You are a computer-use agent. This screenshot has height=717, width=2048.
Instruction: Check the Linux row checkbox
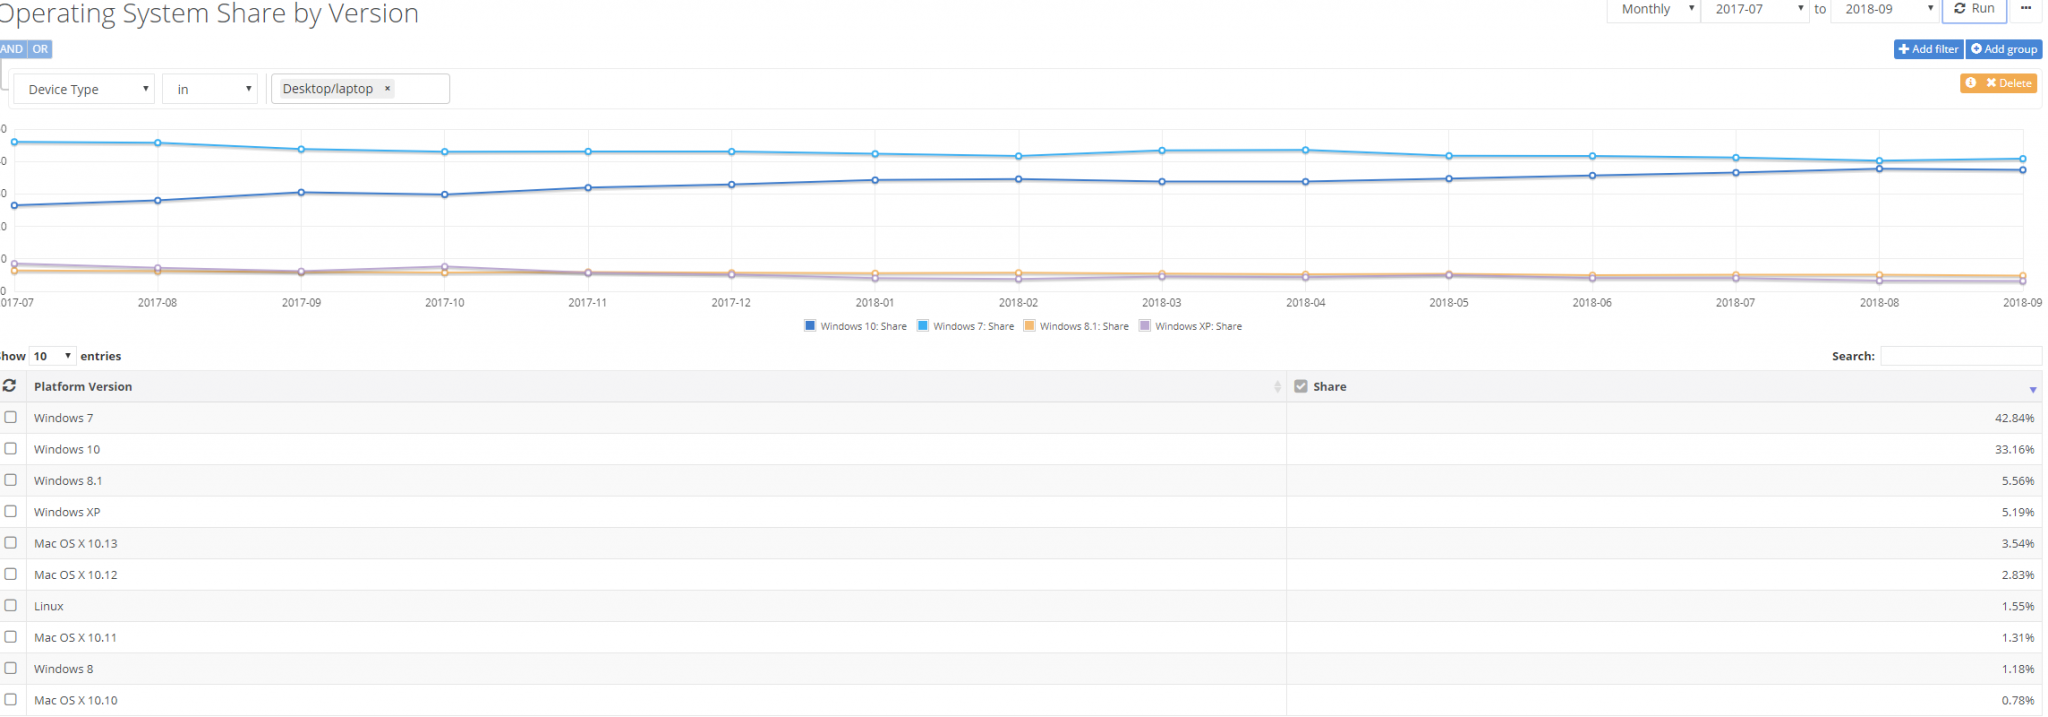(11, 605)
